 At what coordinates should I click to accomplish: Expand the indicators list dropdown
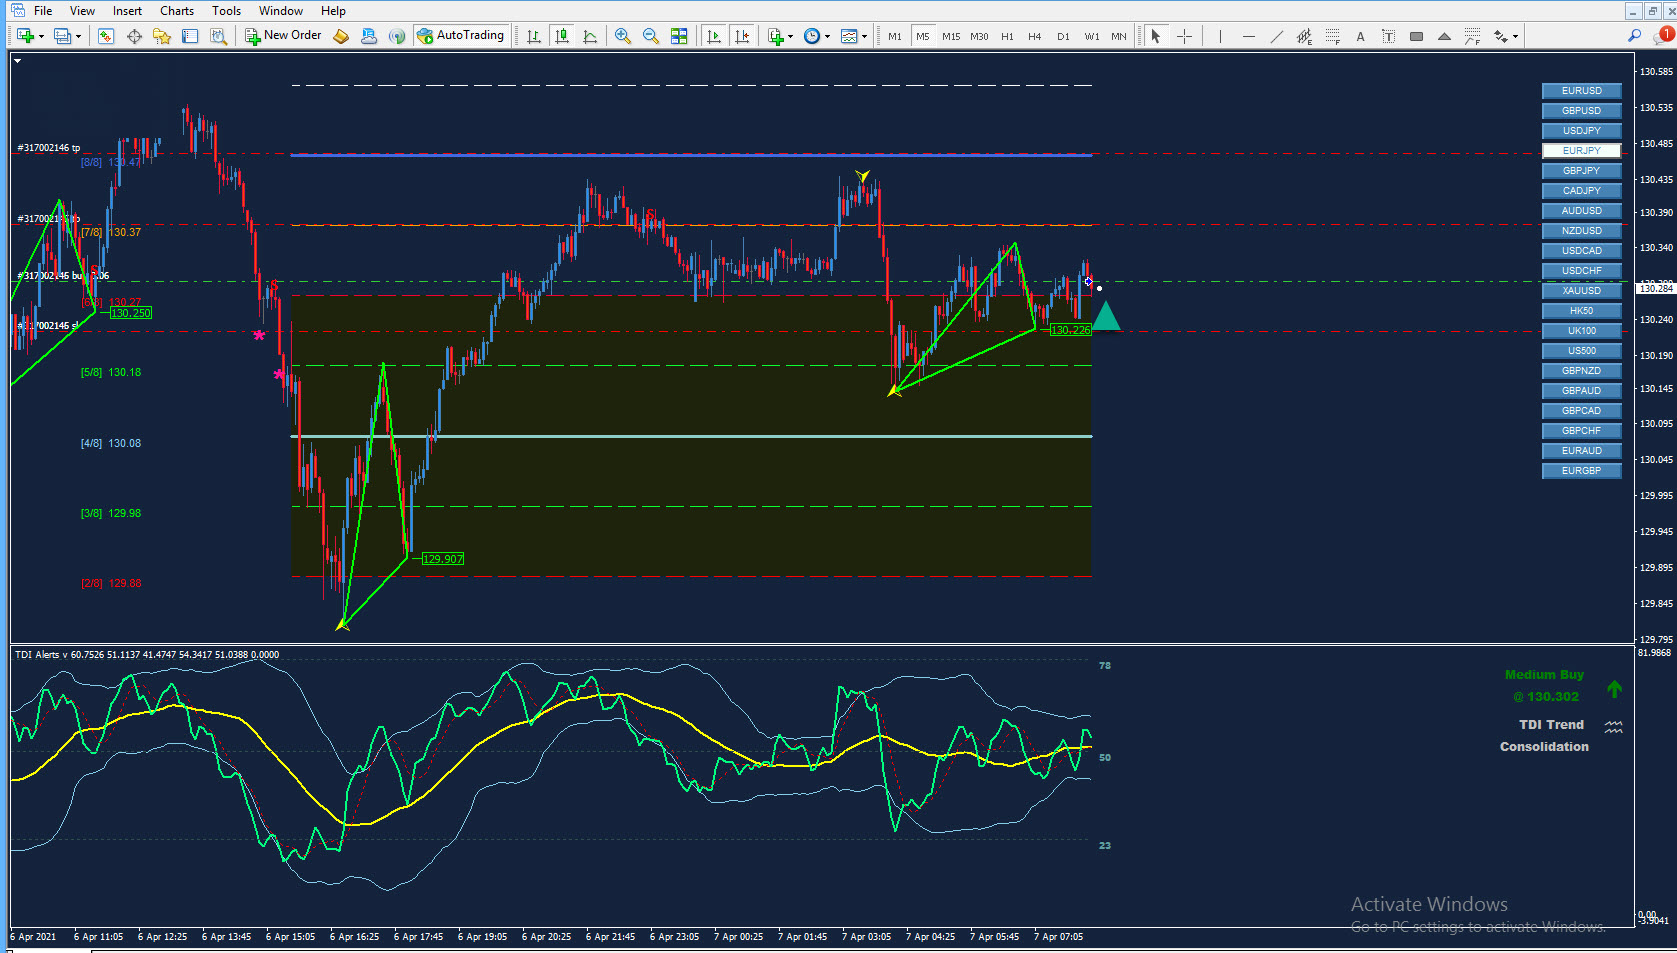791,37
